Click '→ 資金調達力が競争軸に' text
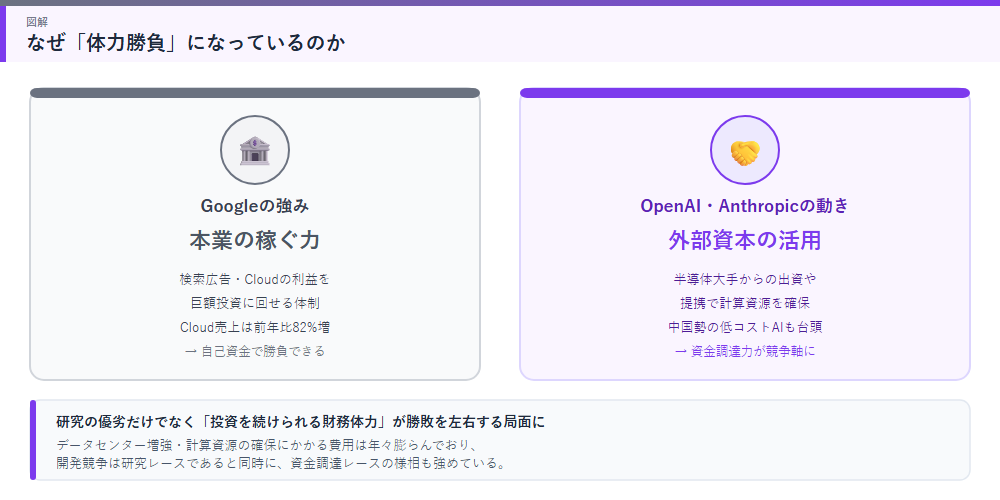 tap(744, 351)
